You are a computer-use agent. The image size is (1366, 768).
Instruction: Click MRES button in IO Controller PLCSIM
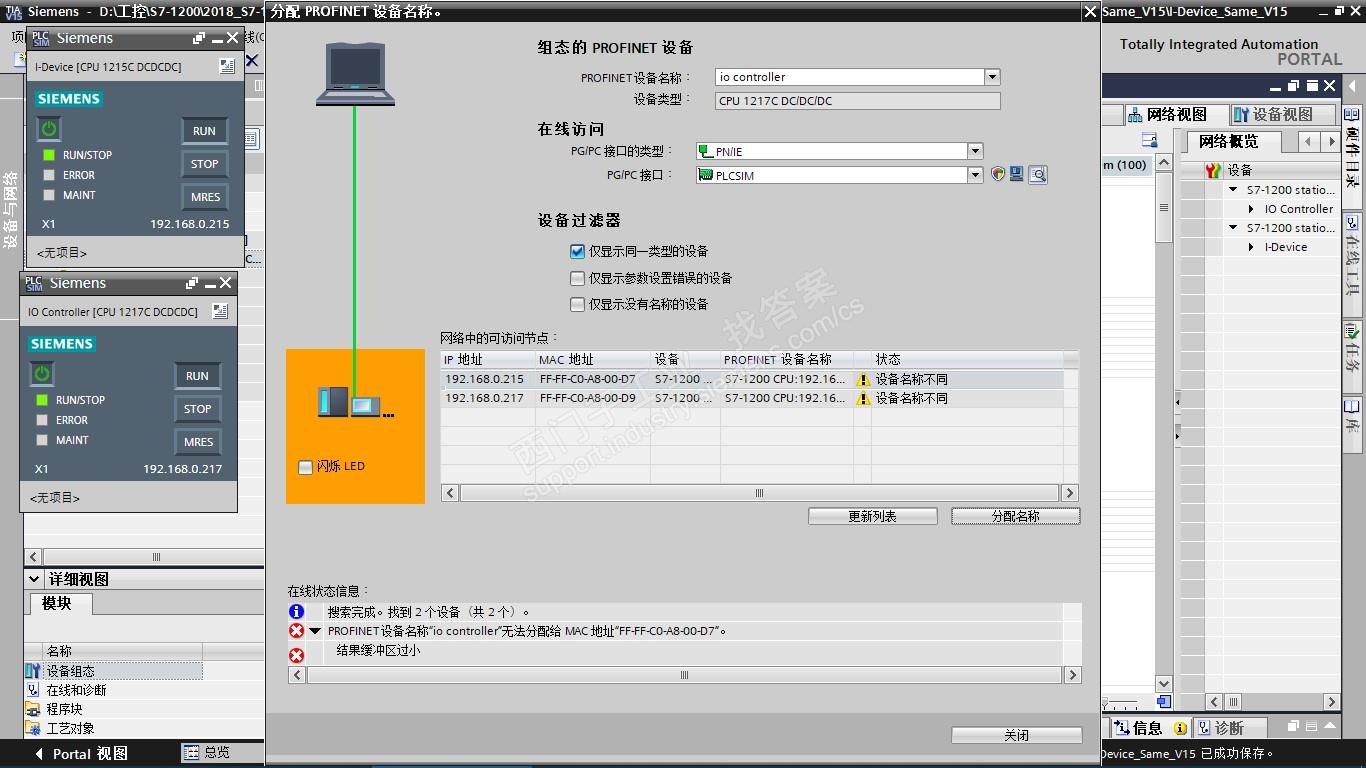point(198,442)
